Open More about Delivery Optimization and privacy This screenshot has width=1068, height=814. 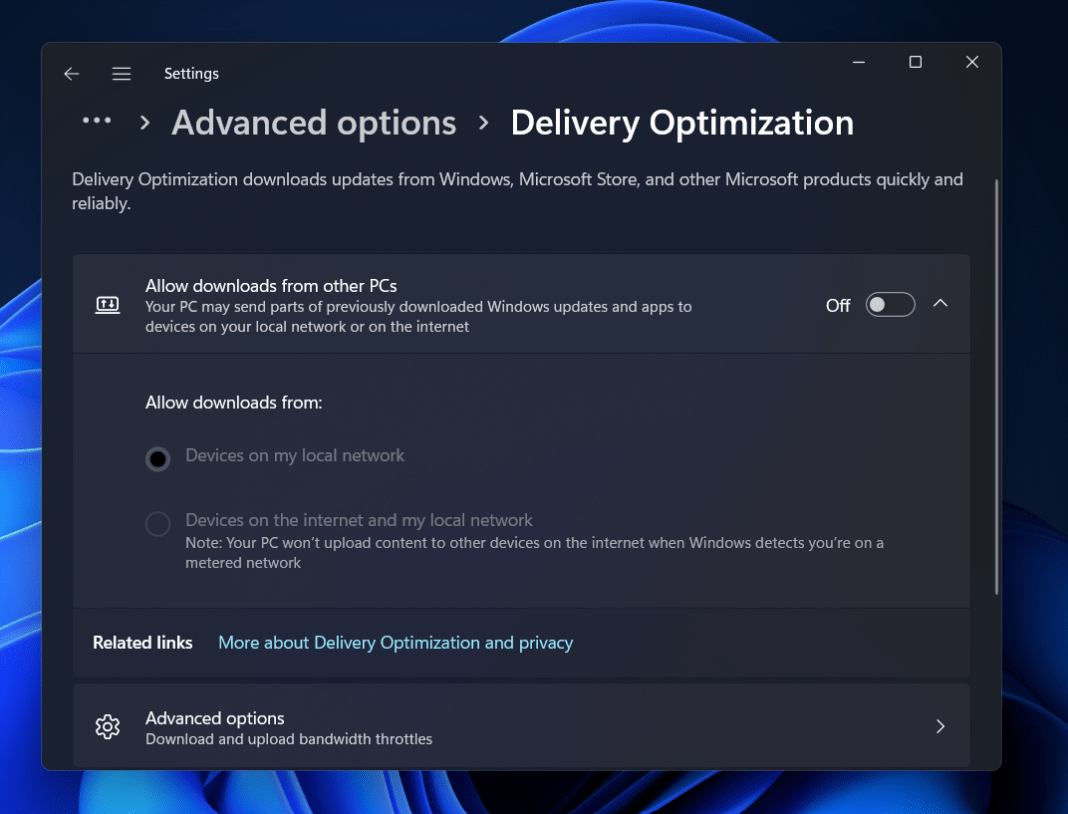395,643
